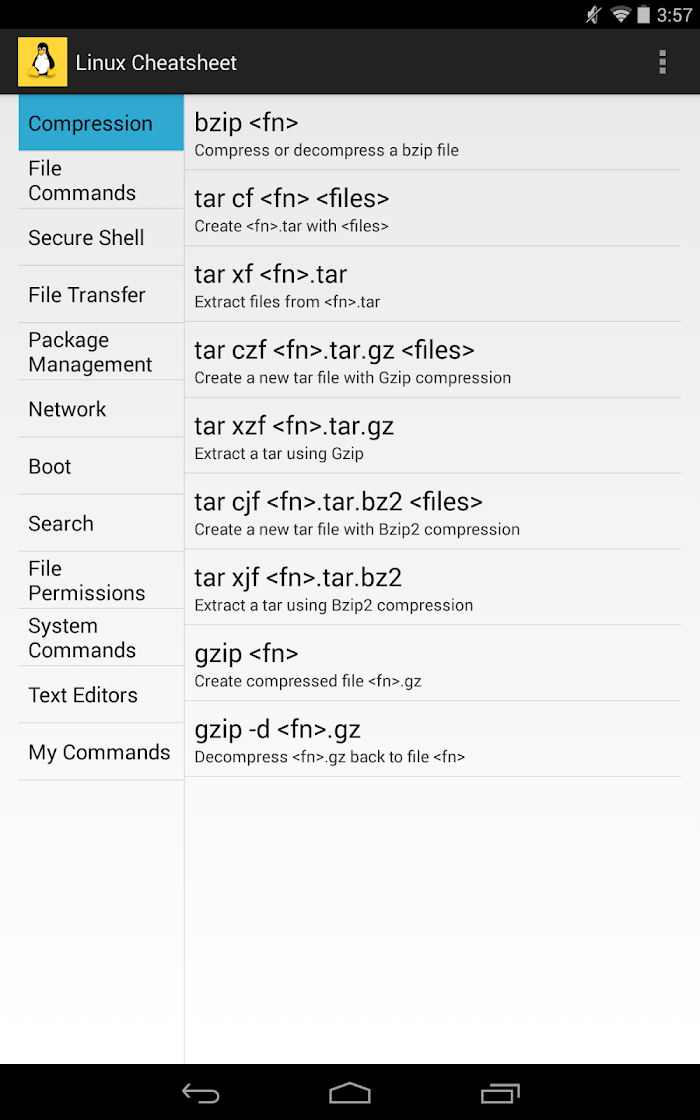Tap the bzip <fn> command entry
Screen dimensions: 700x1120
pyautogui.click(x=433, y=132)
